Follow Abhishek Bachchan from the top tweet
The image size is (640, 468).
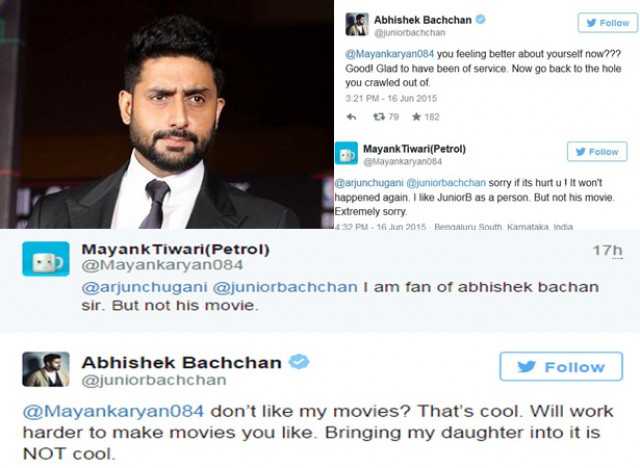pyautogui.click(x=607, y=23)
